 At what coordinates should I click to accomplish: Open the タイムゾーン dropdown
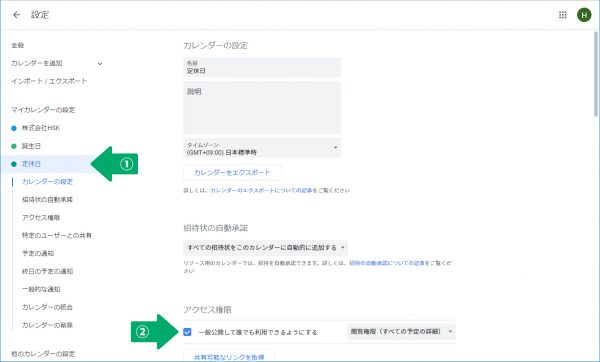[262, 148]
